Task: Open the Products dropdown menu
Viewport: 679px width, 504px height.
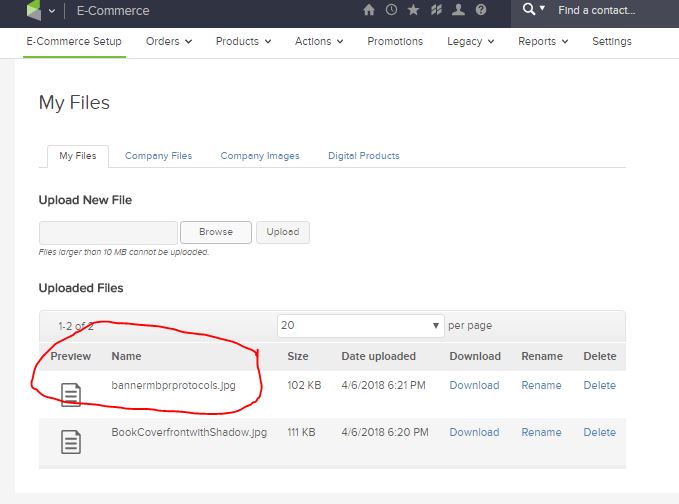Action: [x=243, y=41]
